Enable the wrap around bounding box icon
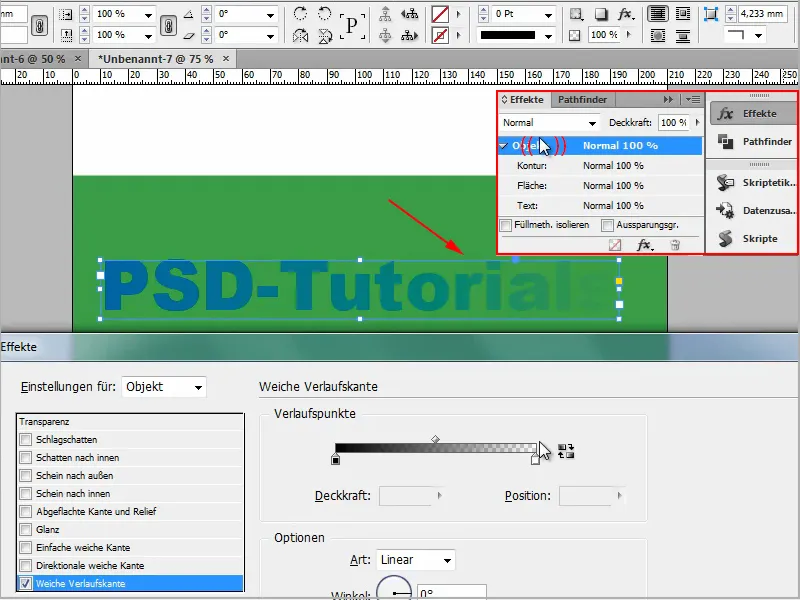The width and height of the screenshot is (800, 600). [x=683, y=14]
